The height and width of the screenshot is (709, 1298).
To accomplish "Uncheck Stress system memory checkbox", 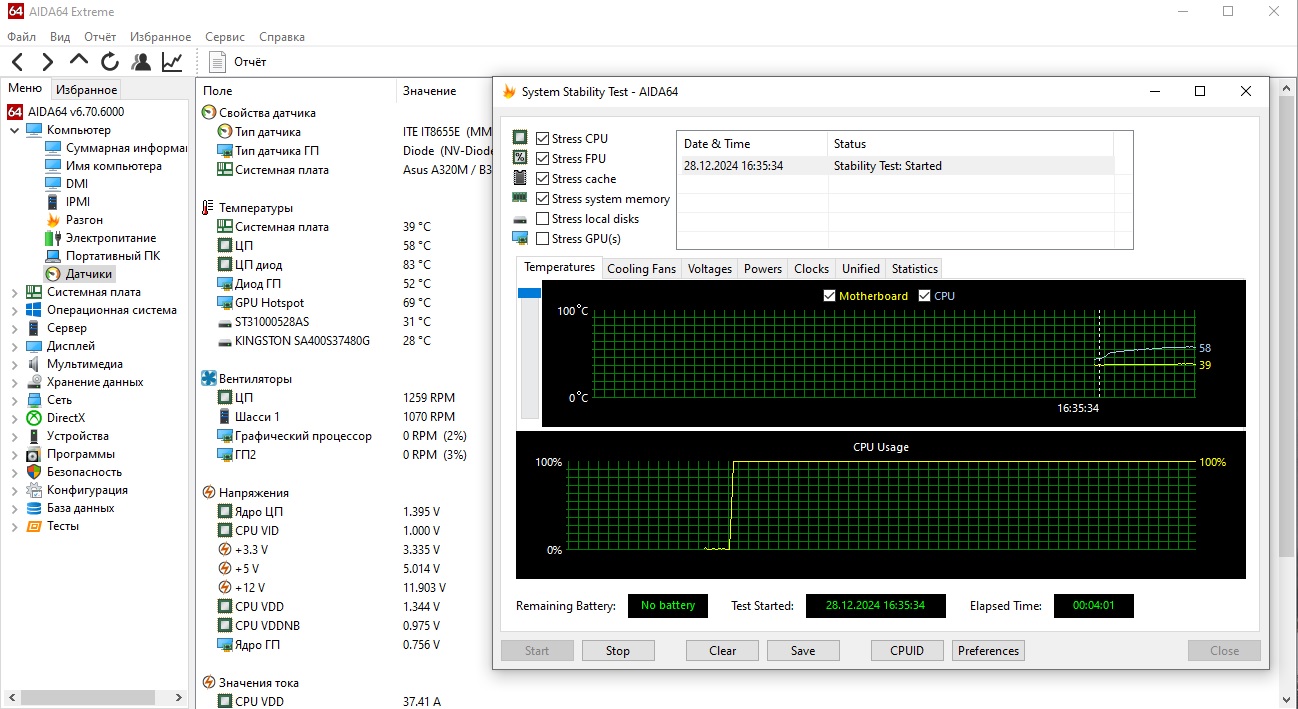I will coord(543,199).
